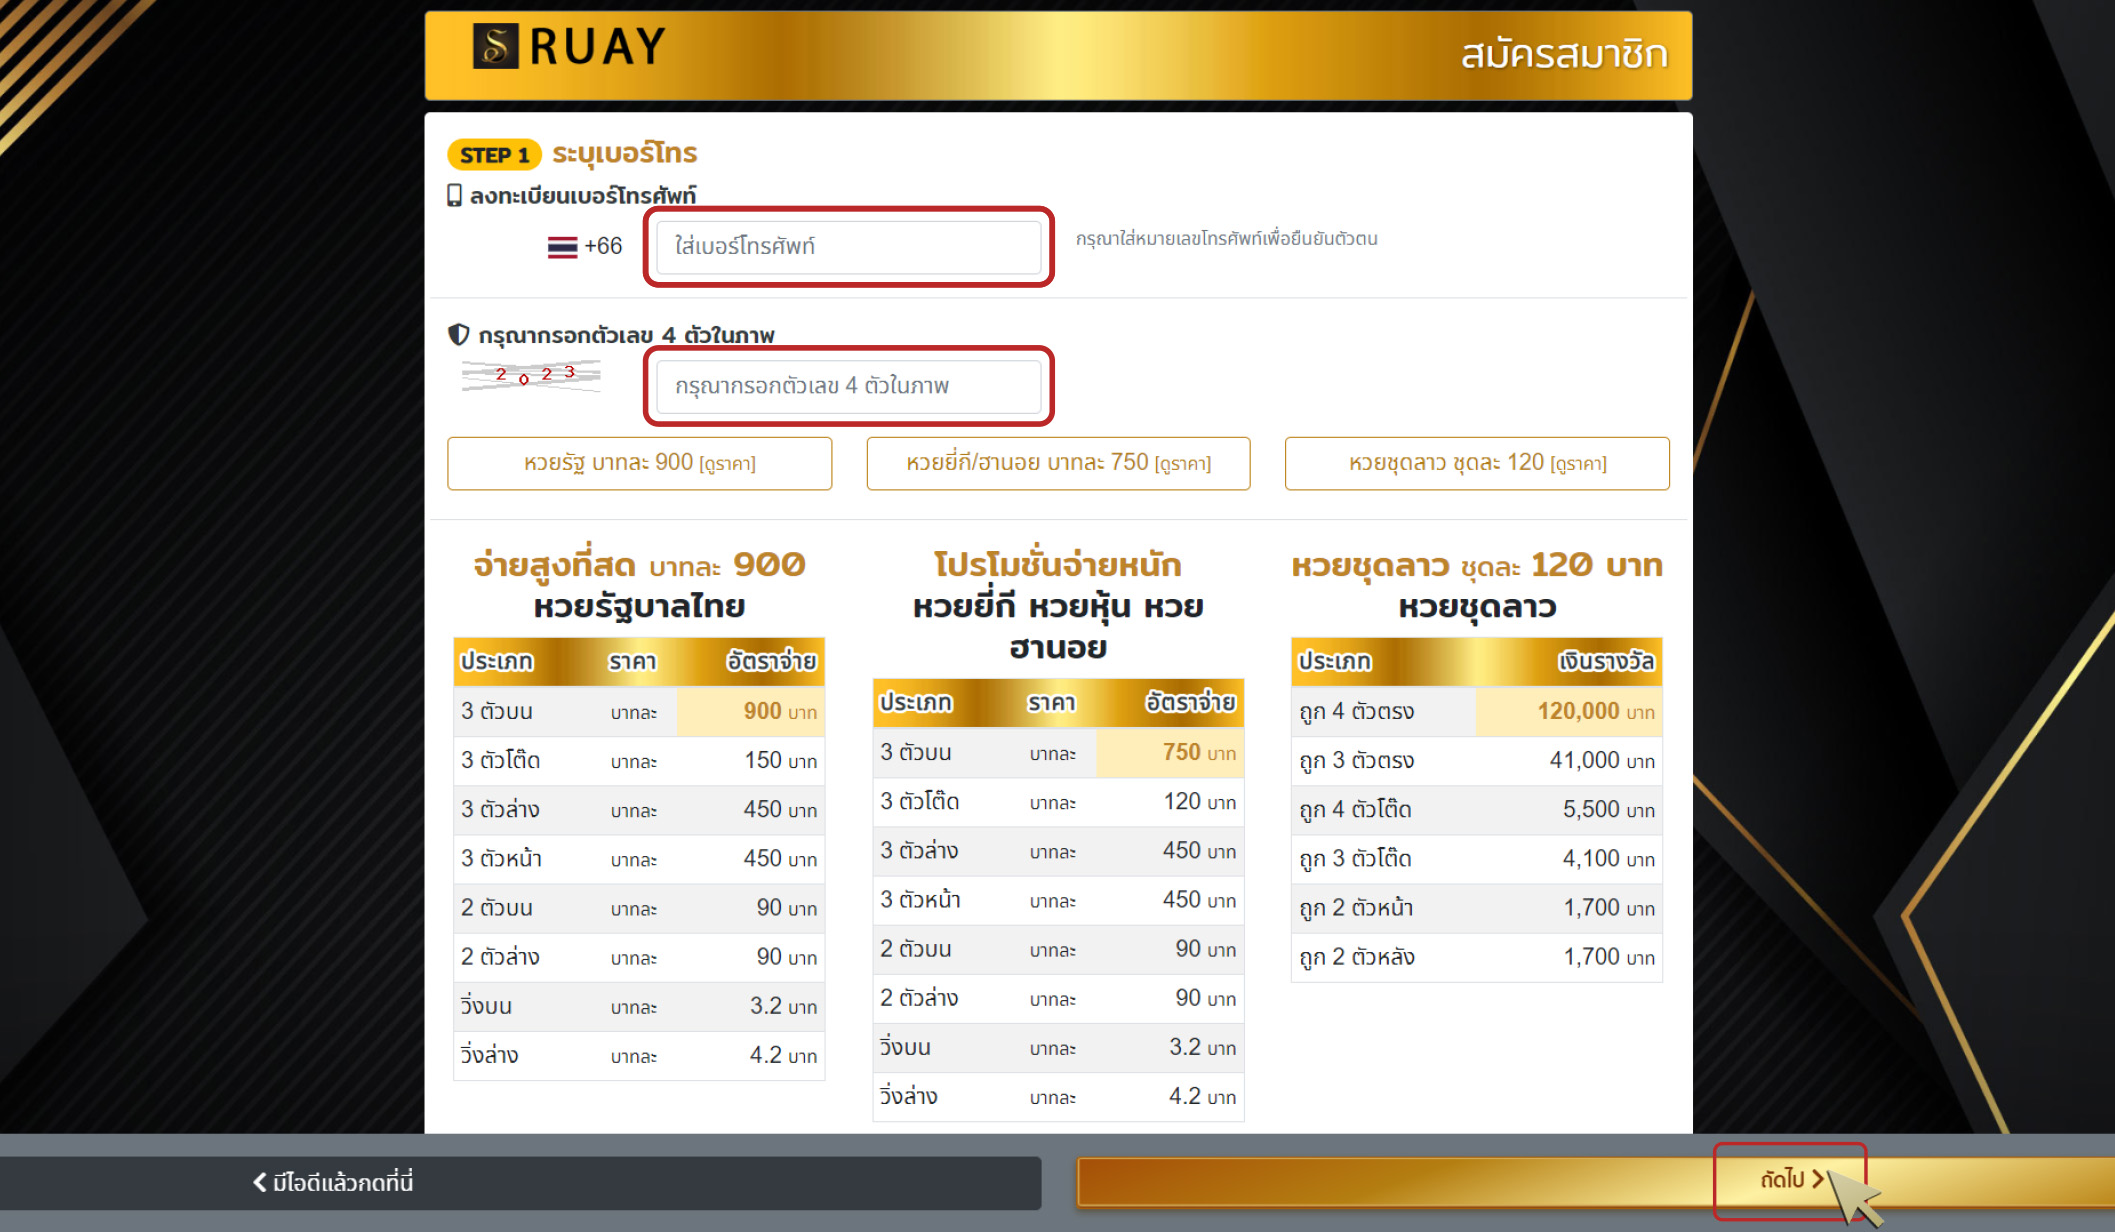This screenshot has height=1232, width=2115.
Task: Select the 3 ตัวบน 750 บาท row
Action: (1058, 752)
